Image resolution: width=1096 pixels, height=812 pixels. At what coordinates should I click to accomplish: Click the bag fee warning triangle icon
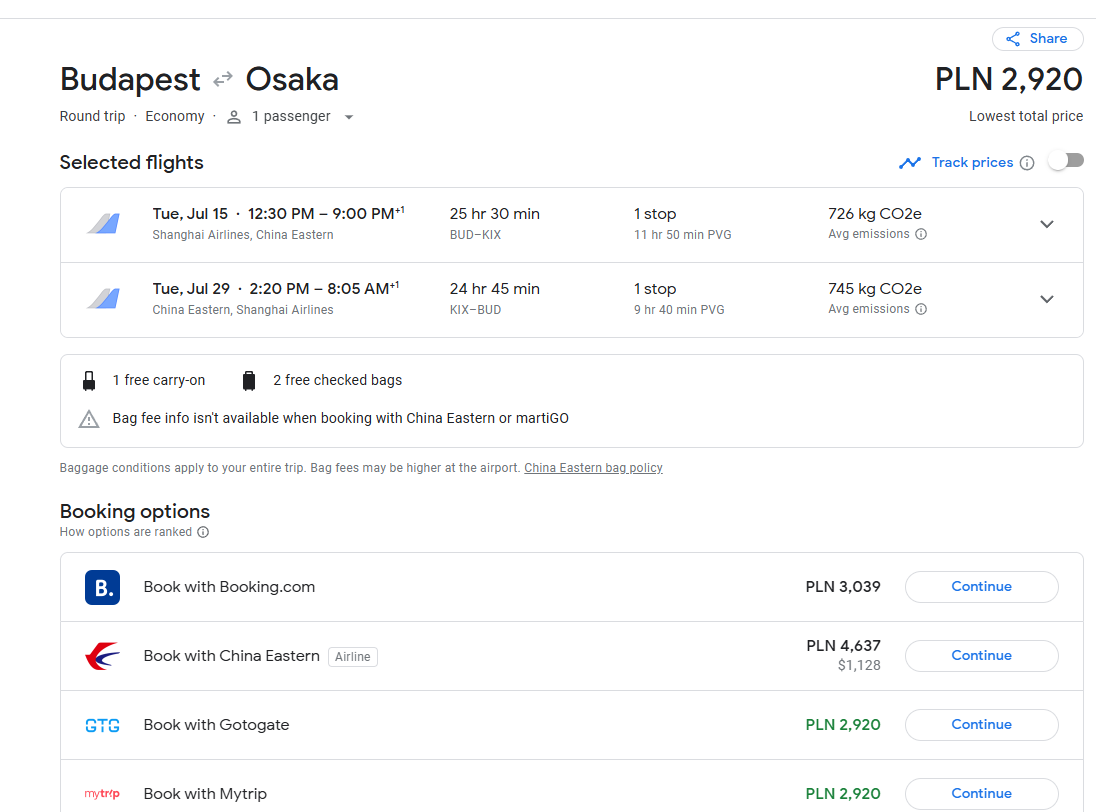click(x=89, y=419)
